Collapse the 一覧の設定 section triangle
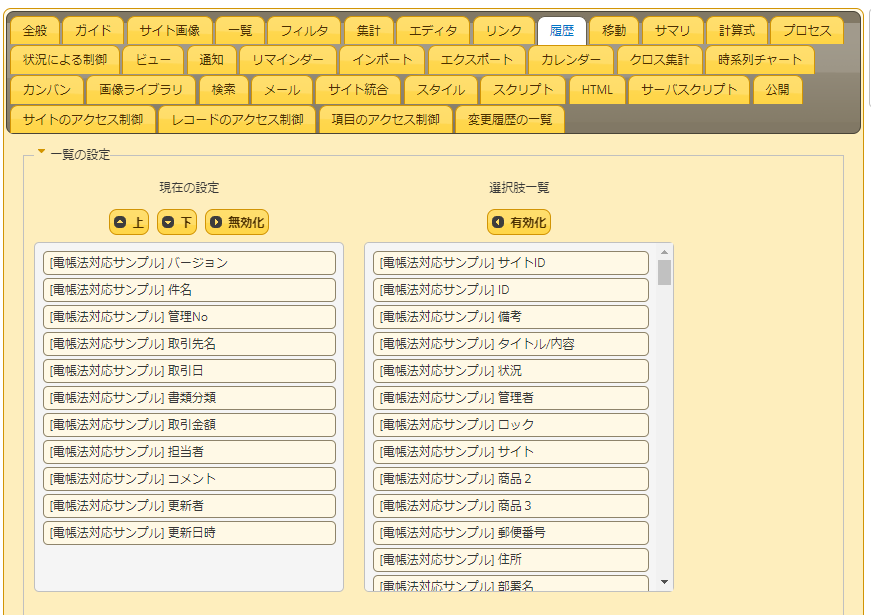 point(41,151)
